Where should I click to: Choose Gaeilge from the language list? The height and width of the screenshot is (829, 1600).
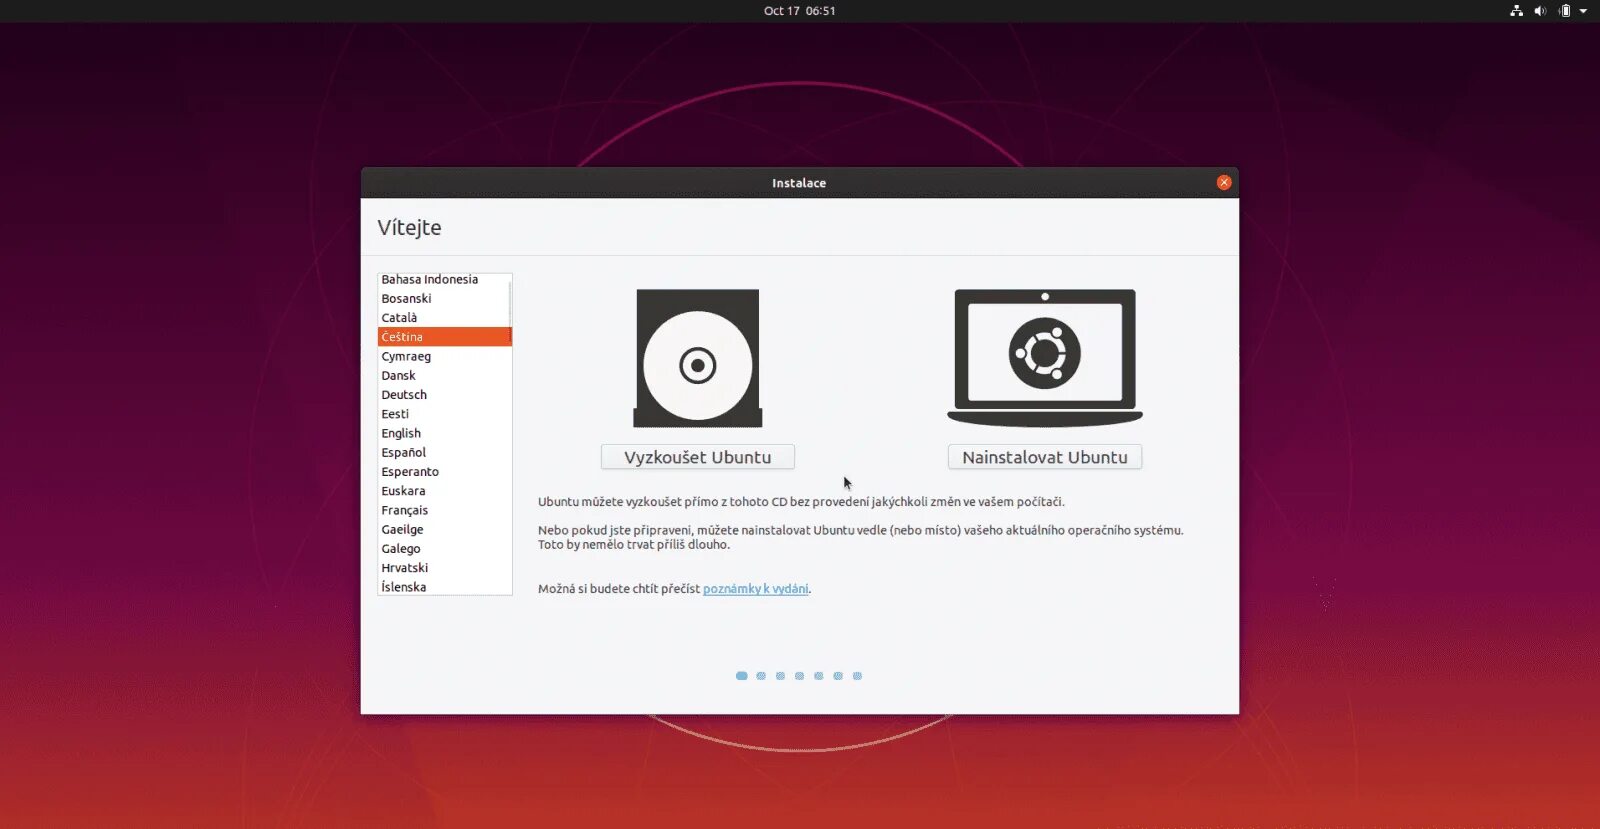[444, 529]
